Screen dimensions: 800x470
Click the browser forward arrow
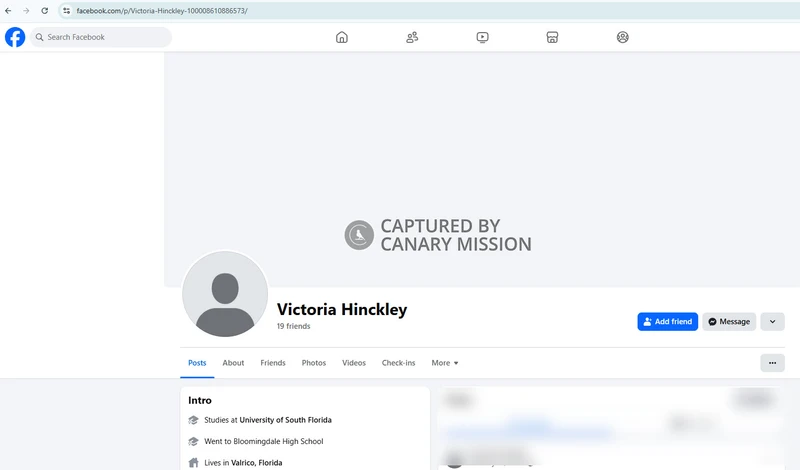26,11
